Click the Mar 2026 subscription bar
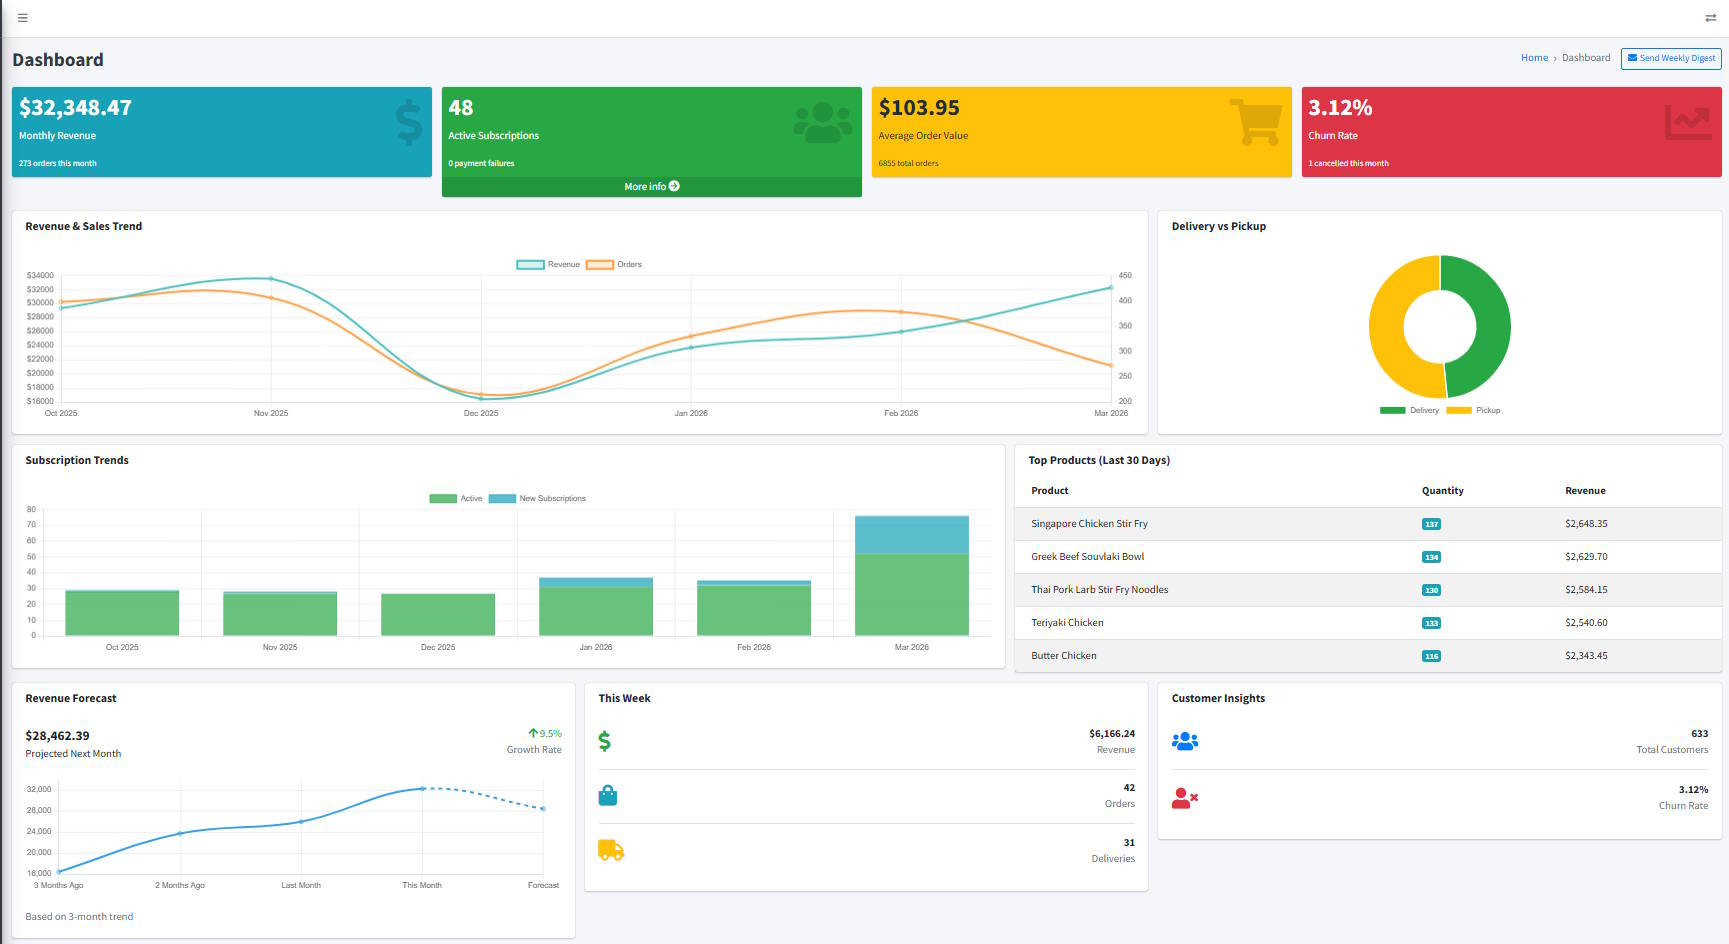This screenshot has width=1729, height=944. coord(911,590)
